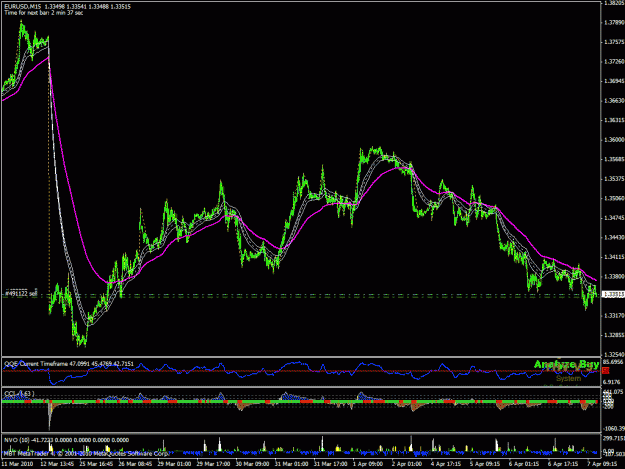The width and height of the screenshot is (625, 469).
Task: Click the '29 Mar 01:00' time axis label
Action: tap(175, 464)
